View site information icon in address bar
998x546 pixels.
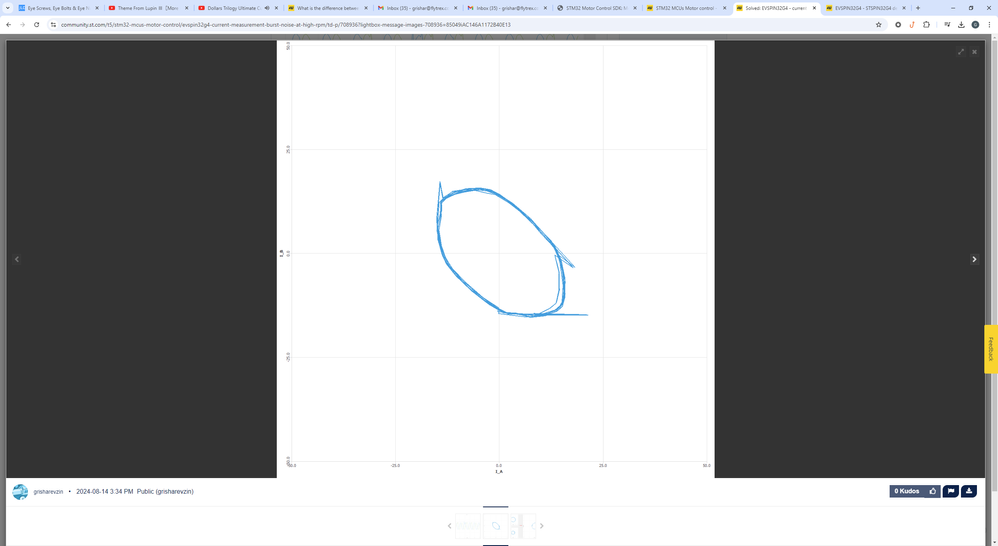point(53,25)
